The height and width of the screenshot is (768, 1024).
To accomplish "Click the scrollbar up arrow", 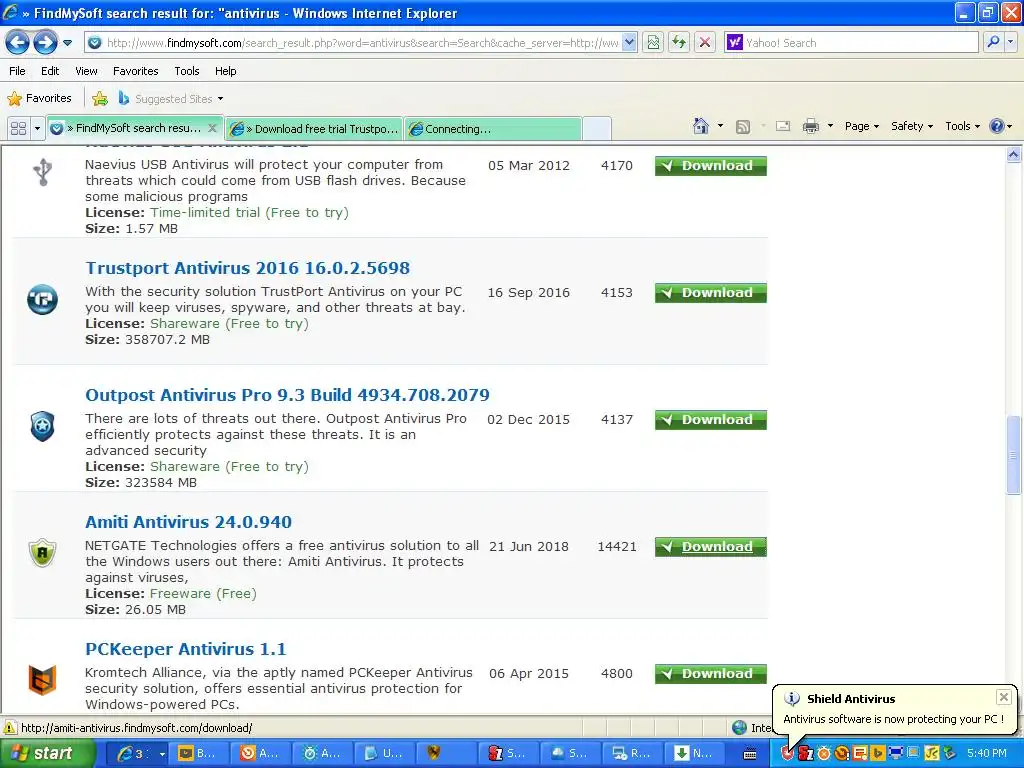I will [x=1013, y=154].
